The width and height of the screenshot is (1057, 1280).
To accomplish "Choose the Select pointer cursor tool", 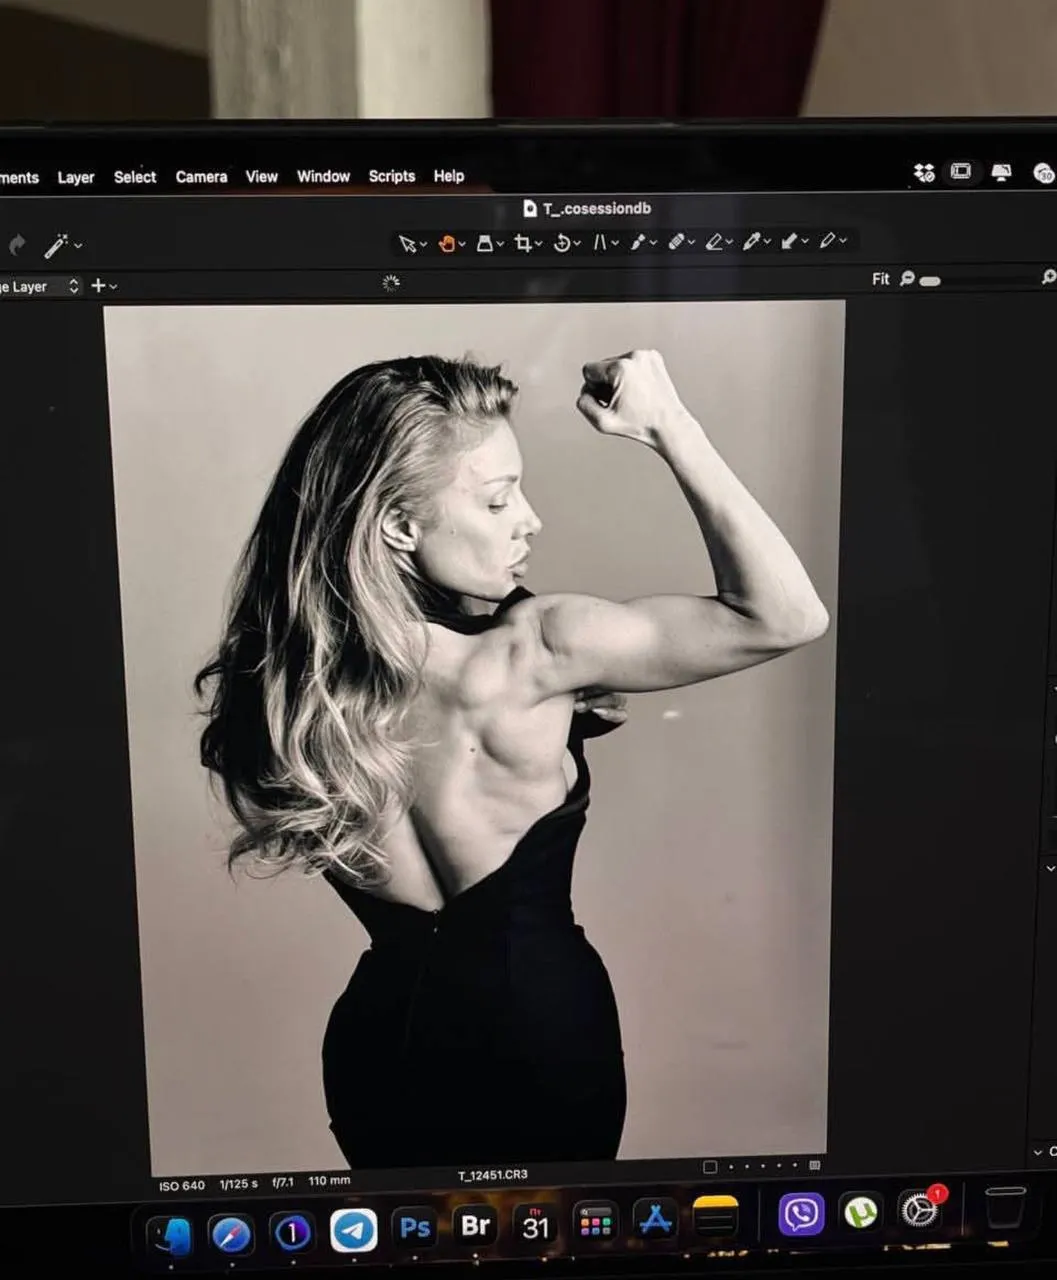I will coord(407,244).
